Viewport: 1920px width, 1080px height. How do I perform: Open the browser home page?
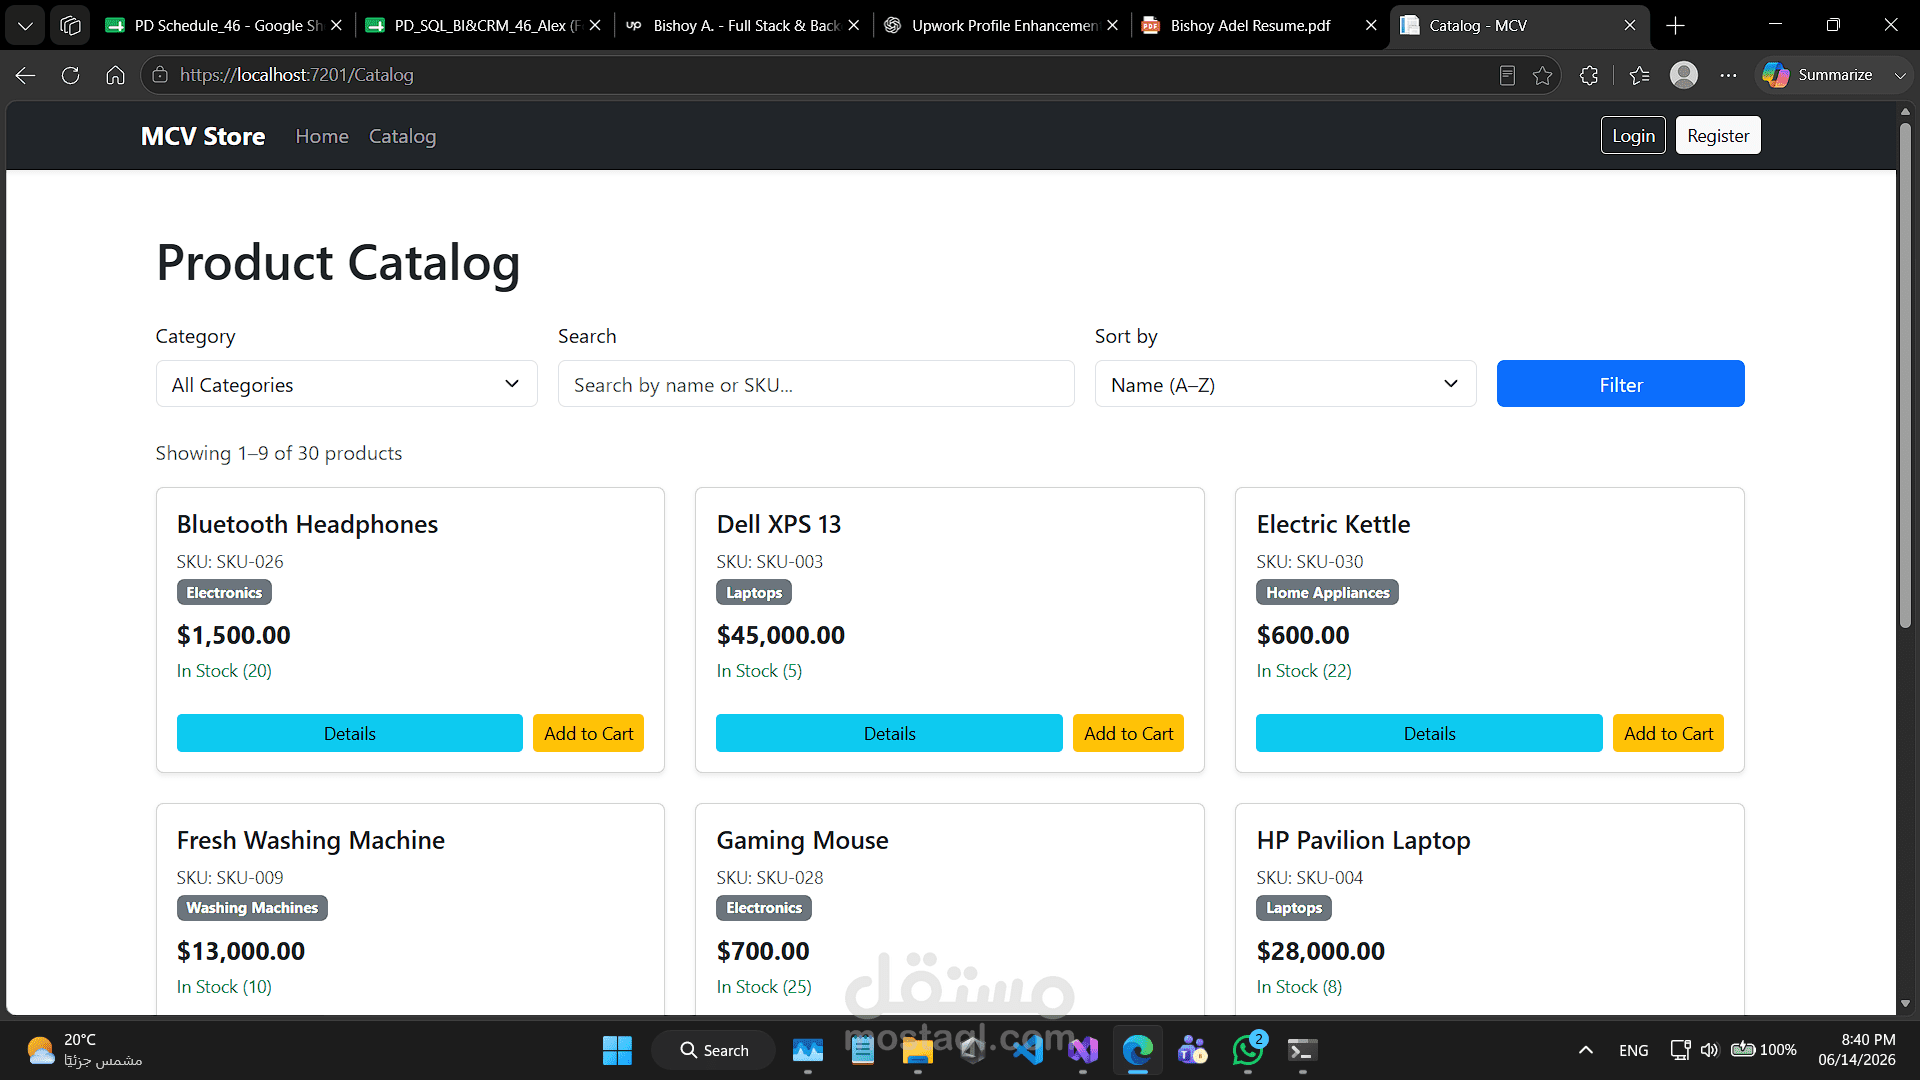(x=115, y=75)
